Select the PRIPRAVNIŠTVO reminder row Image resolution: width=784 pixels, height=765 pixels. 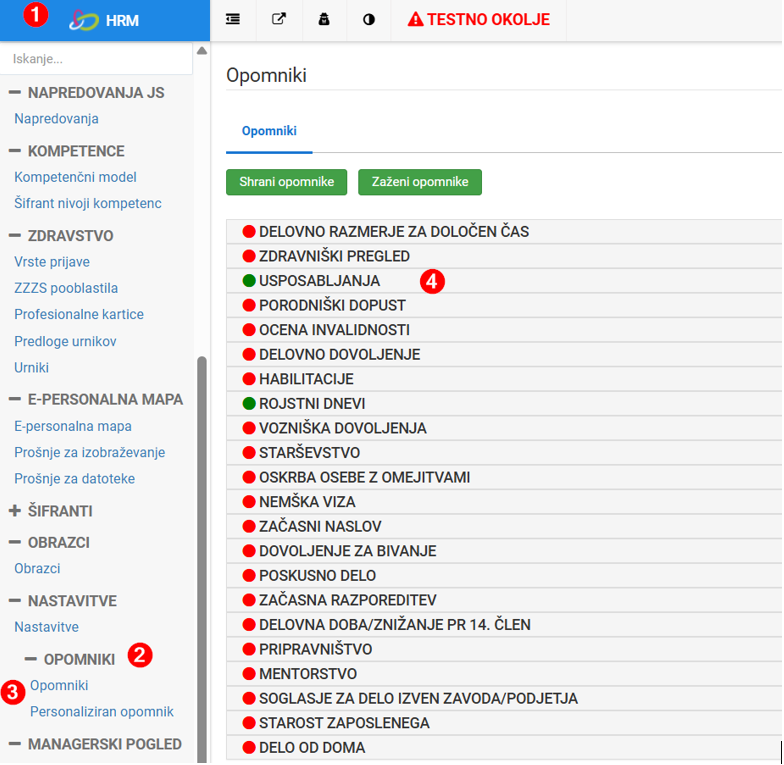pyautogui.click(x=504, y=649)
